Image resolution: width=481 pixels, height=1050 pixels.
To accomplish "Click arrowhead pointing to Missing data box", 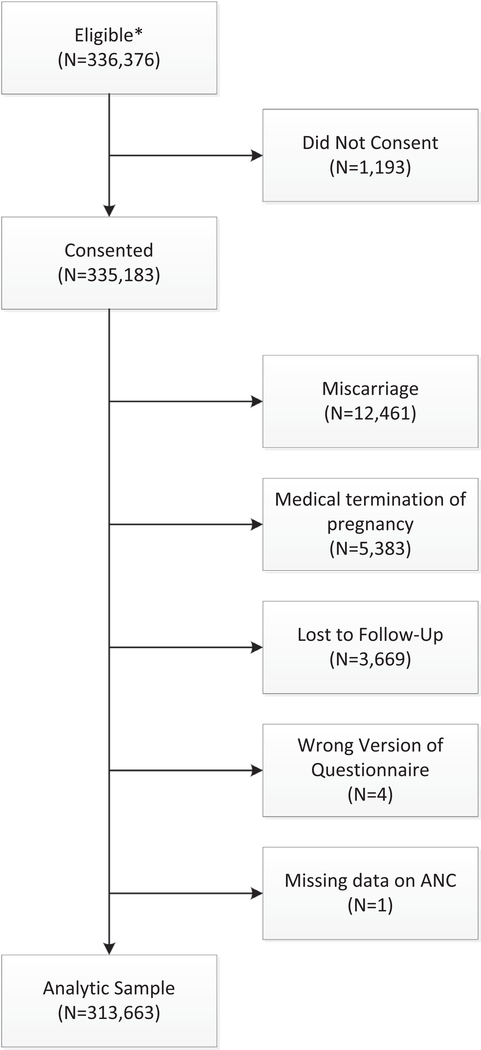I will [x=257, y=893].
